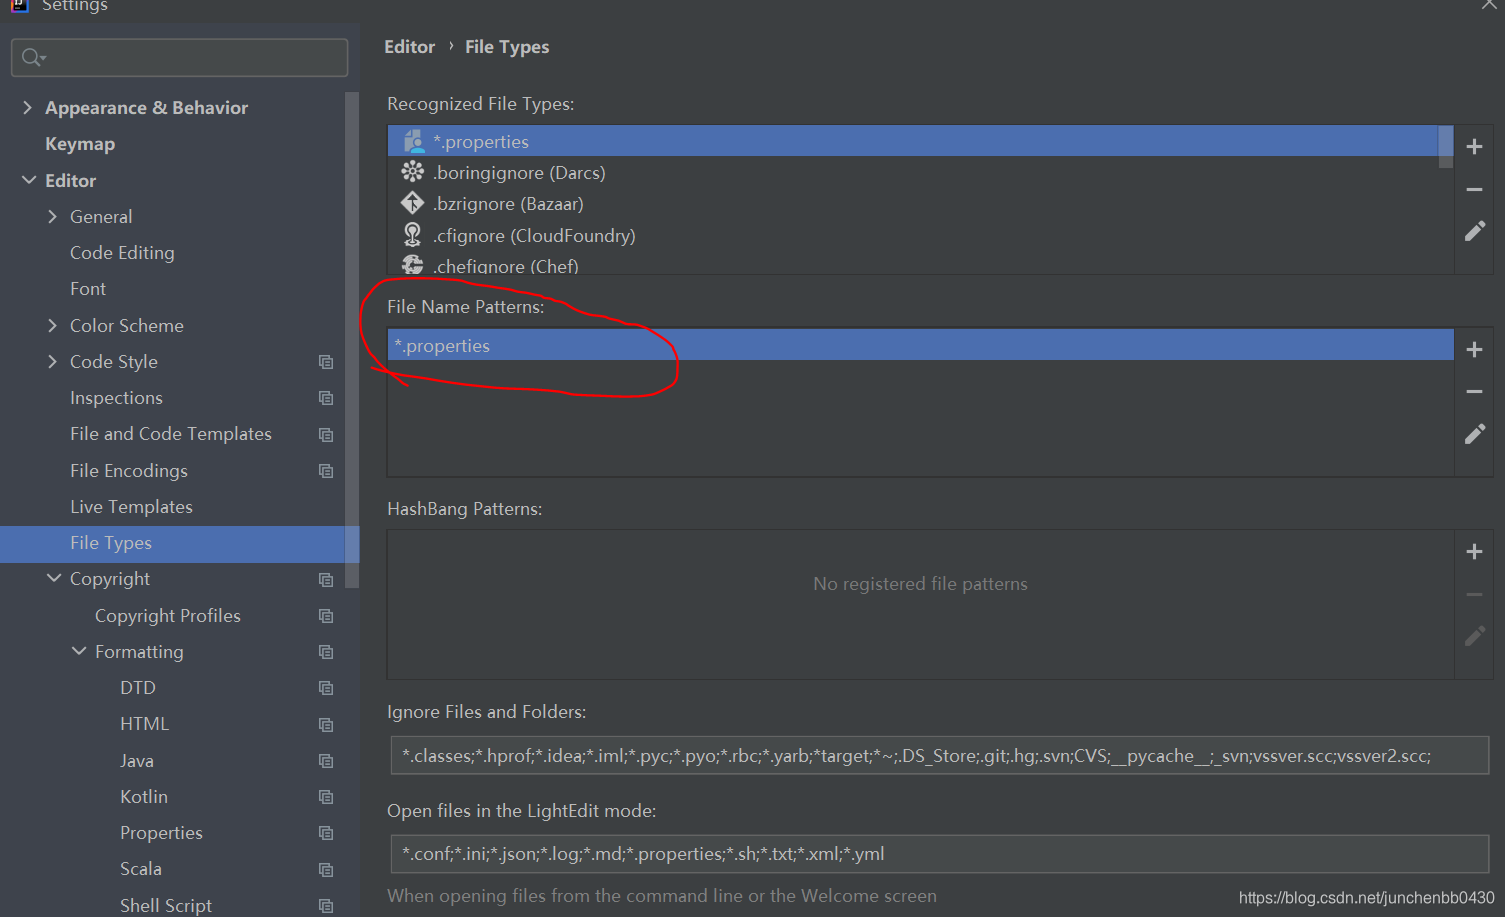
Task: Click the search magnifier icon in settings
Action: tap(33, 58)
